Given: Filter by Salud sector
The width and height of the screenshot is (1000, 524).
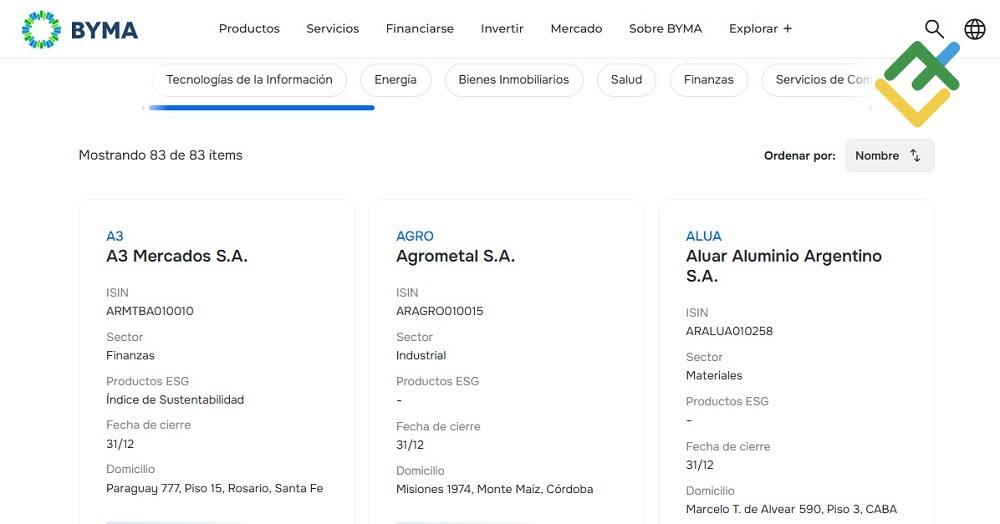Looking at the screenshot, I should (626, 80).
